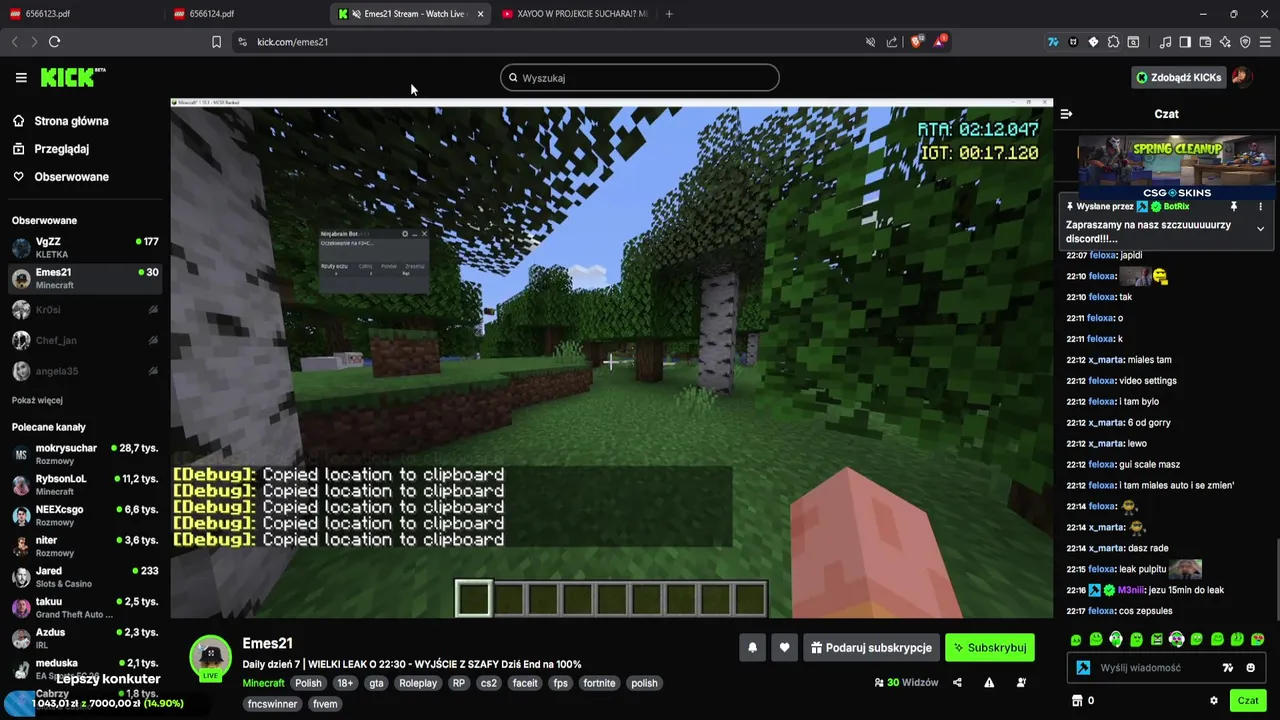The width and height of the screenshot is (1280, 720).
Task: Open RybsonLoL recommended channel
Action: (x=85, y=485)
